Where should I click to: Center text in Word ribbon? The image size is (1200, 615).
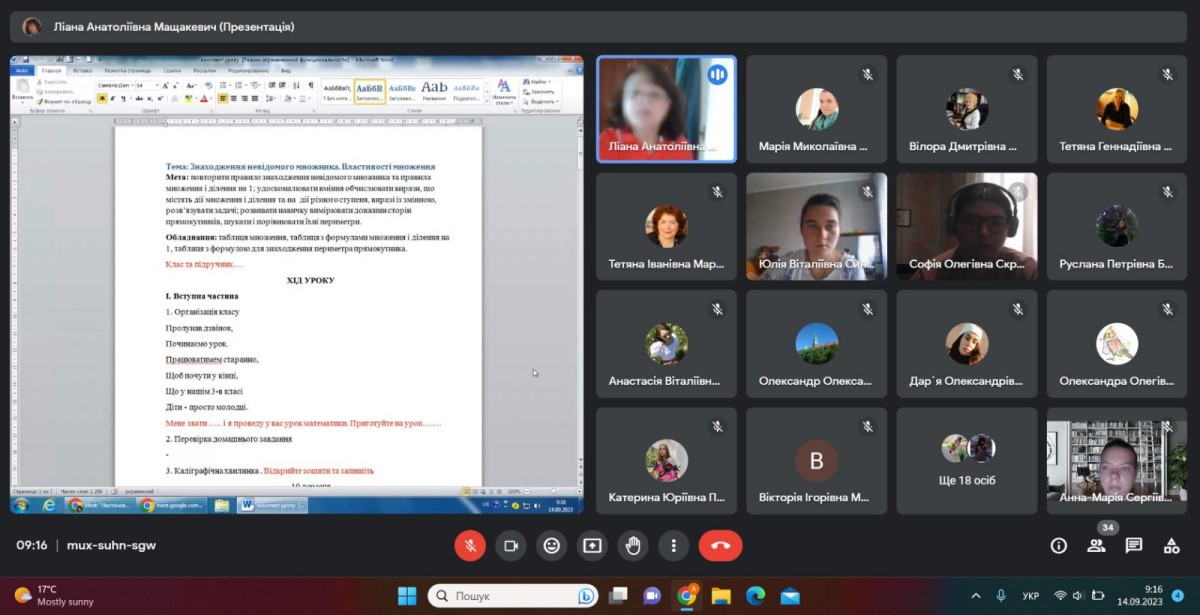point(234,98)
